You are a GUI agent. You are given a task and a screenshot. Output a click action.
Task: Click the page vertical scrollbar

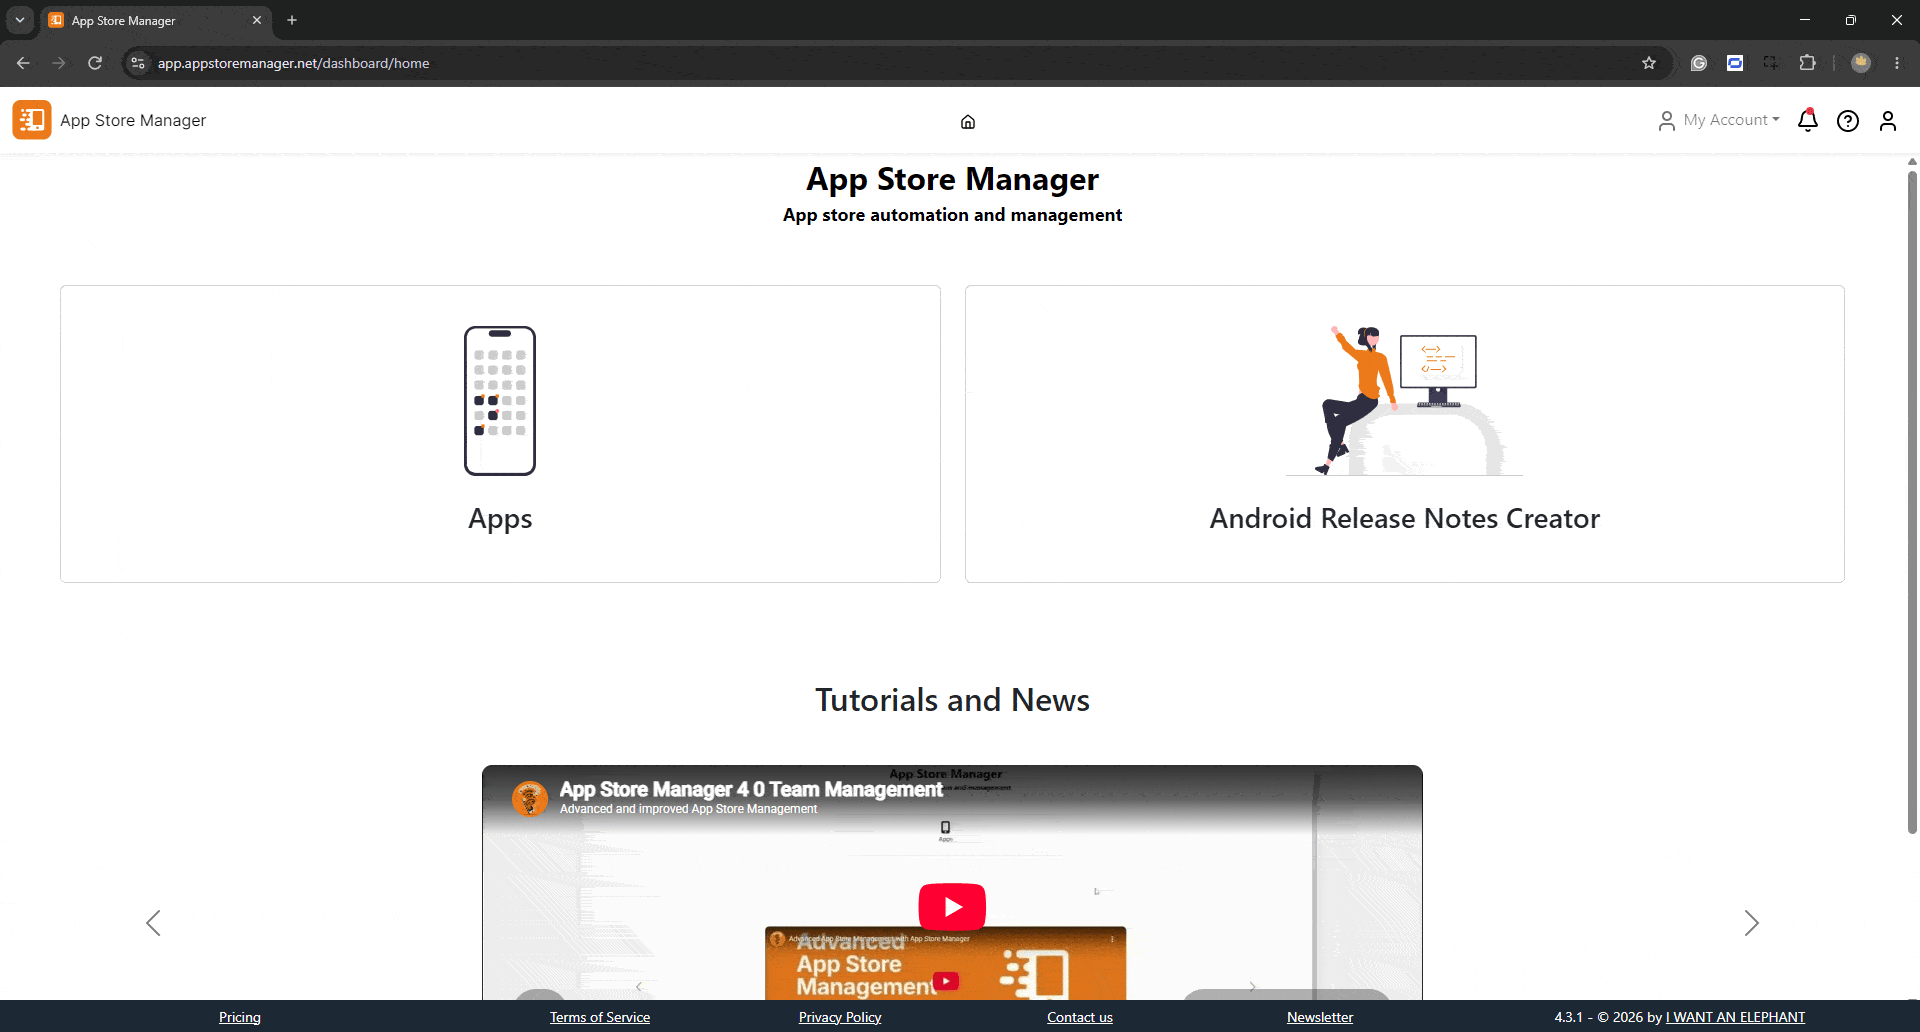[x=1912, y=500]
